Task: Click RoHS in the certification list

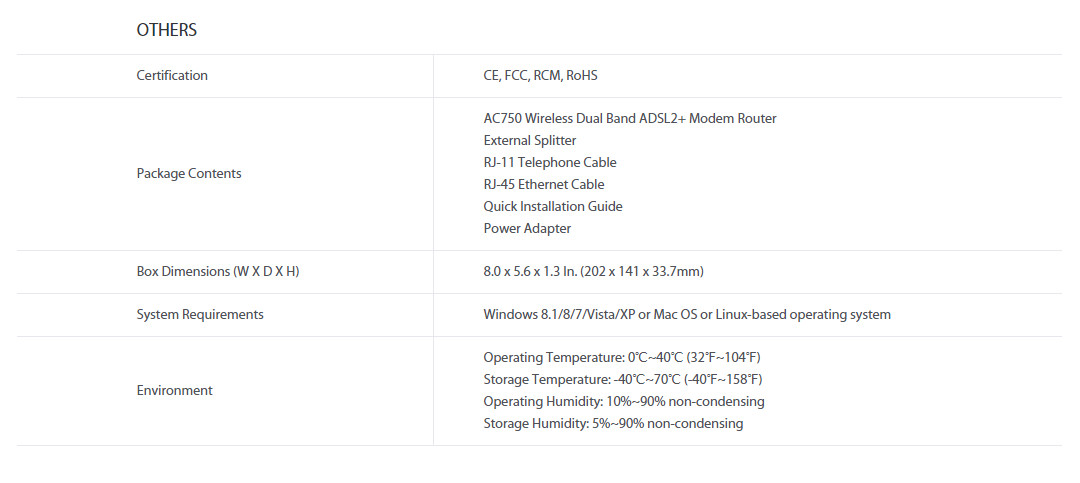Action: pyautogui.click(x=581, y=75)
